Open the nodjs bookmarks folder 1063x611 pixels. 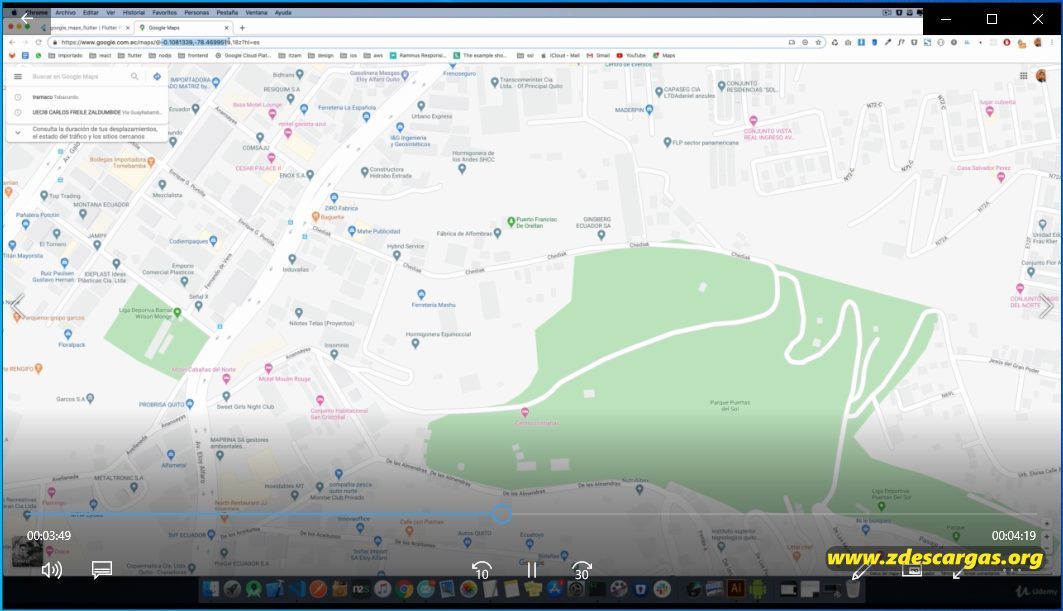click(x=160, y=56)
